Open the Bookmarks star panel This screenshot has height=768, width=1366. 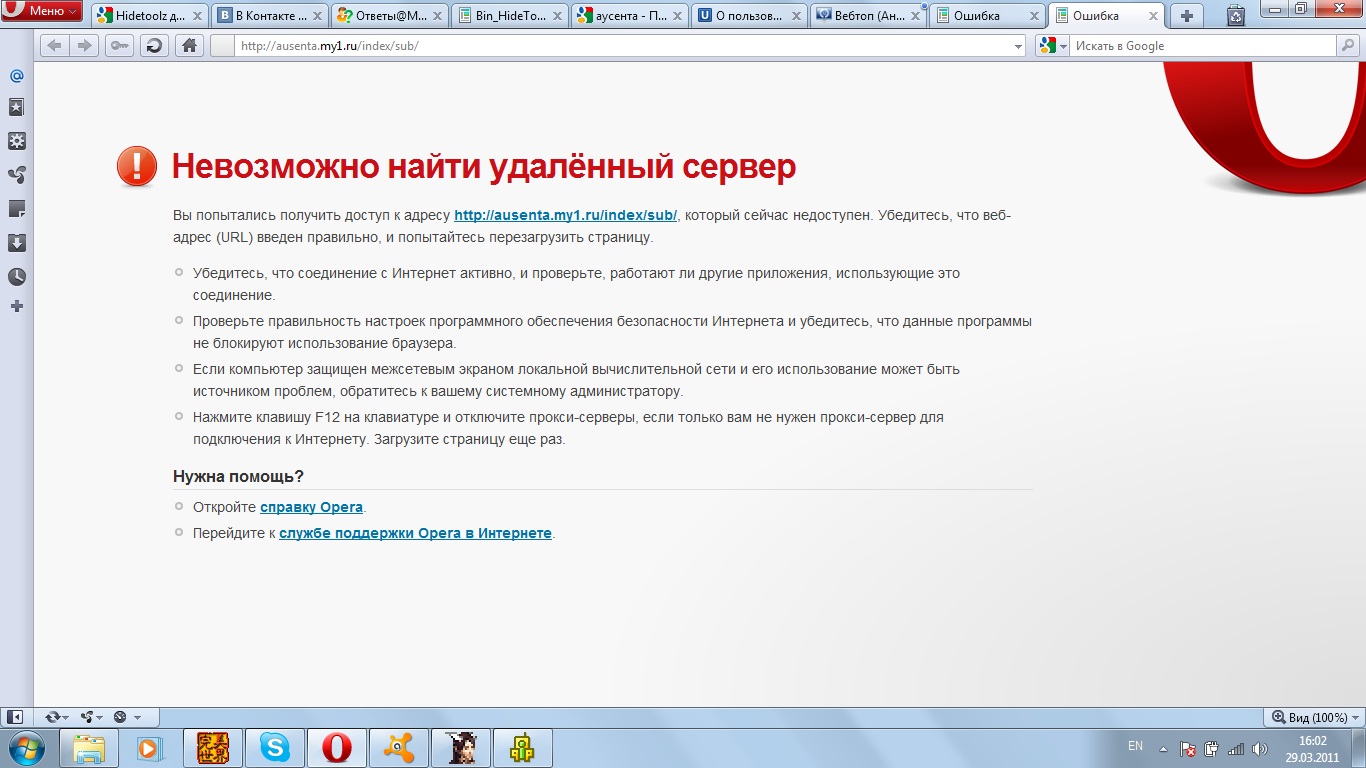point(16,107)
